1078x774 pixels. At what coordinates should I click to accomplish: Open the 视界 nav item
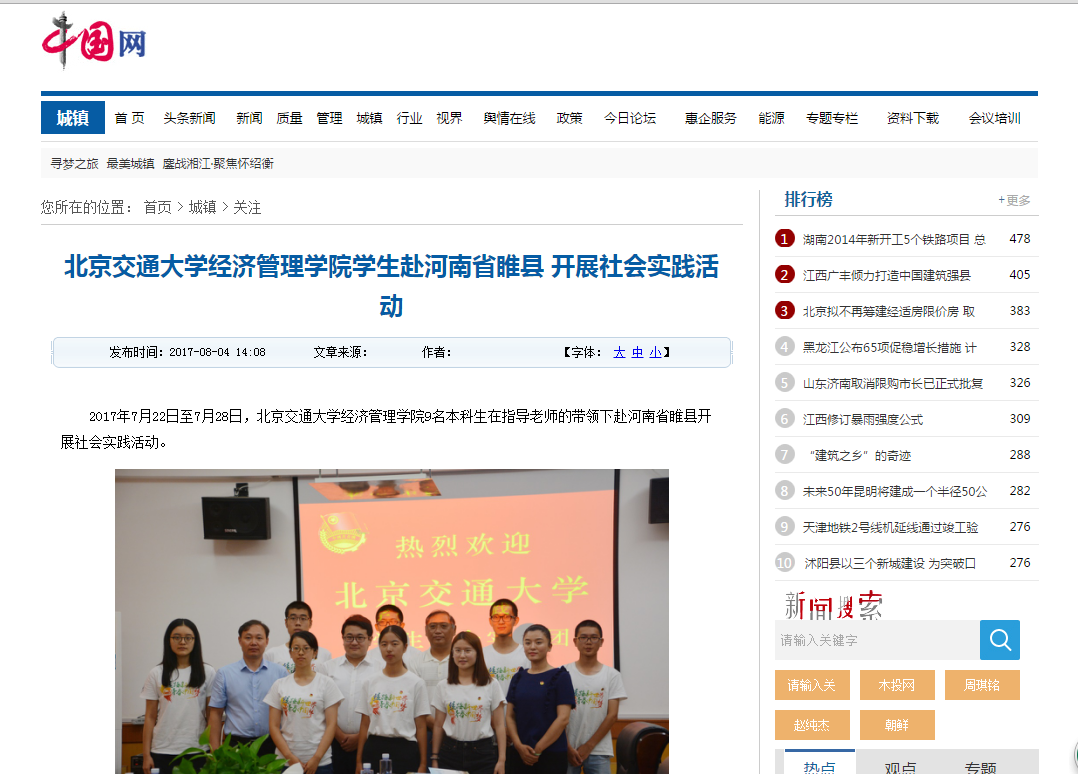(449, 118)
